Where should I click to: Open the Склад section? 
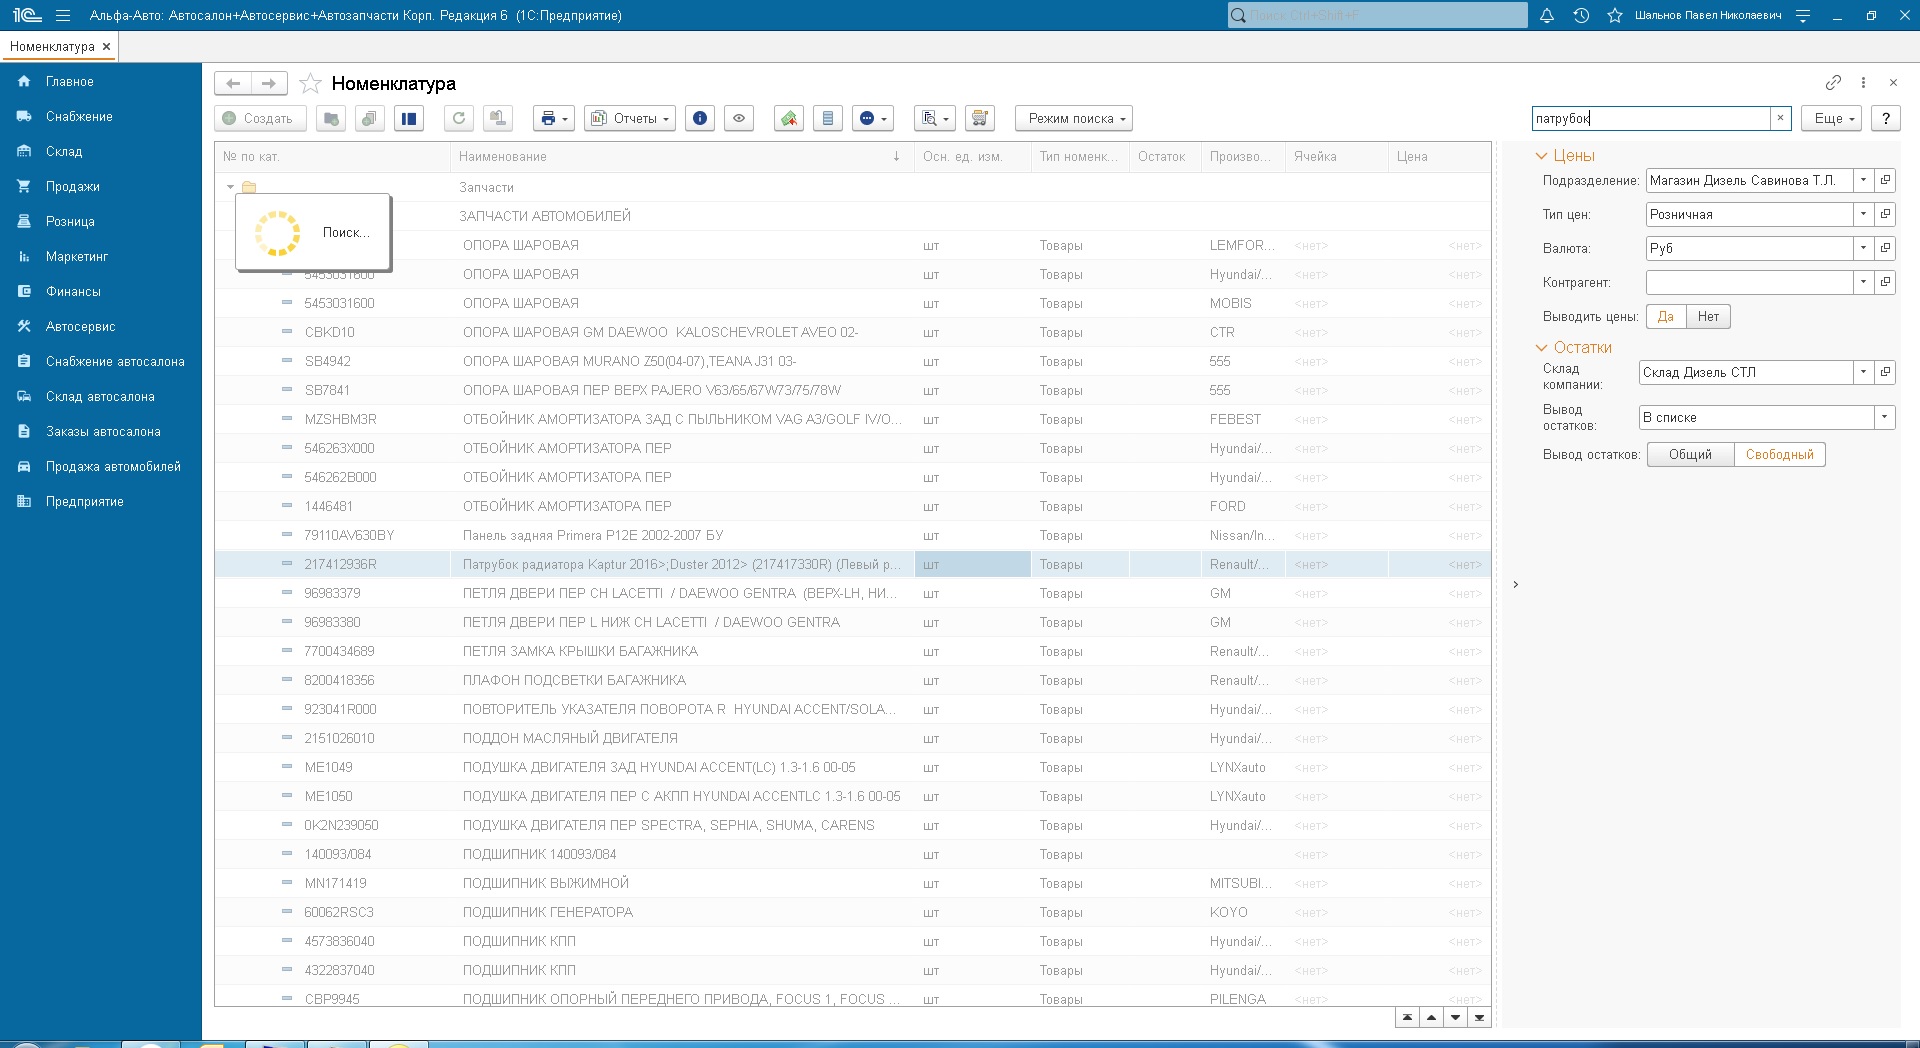100,152
